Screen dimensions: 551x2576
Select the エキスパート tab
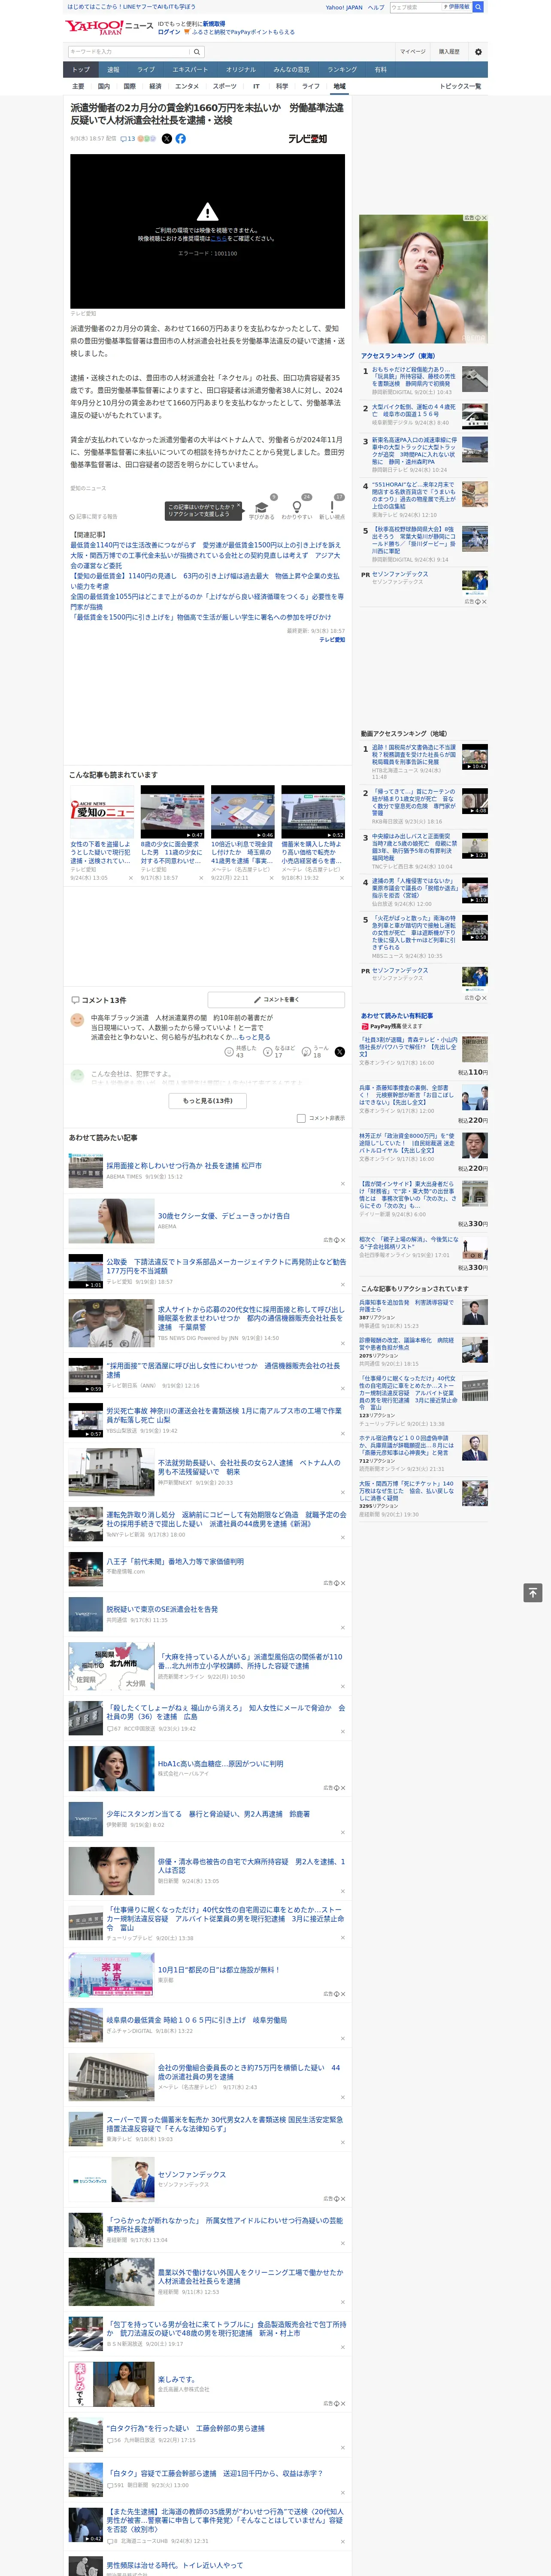[x=190, y=70]
